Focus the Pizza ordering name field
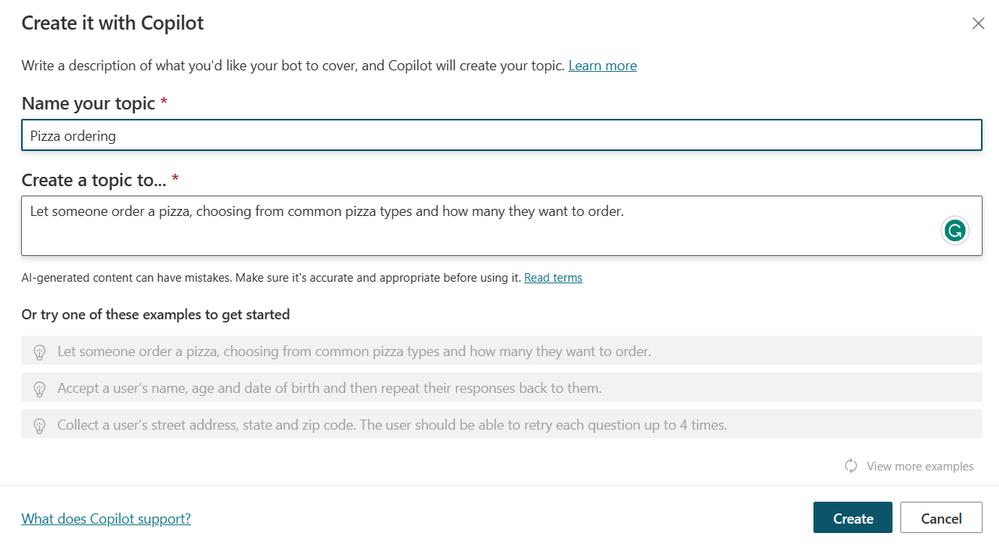Screen dimensions: 999x547 pos(500,136)
